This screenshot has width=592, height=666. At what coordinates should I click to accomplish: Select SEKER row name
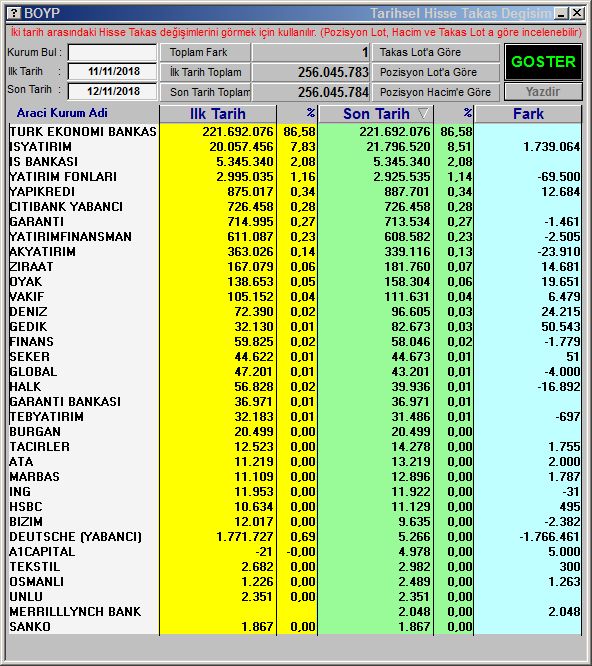[30, 357]
